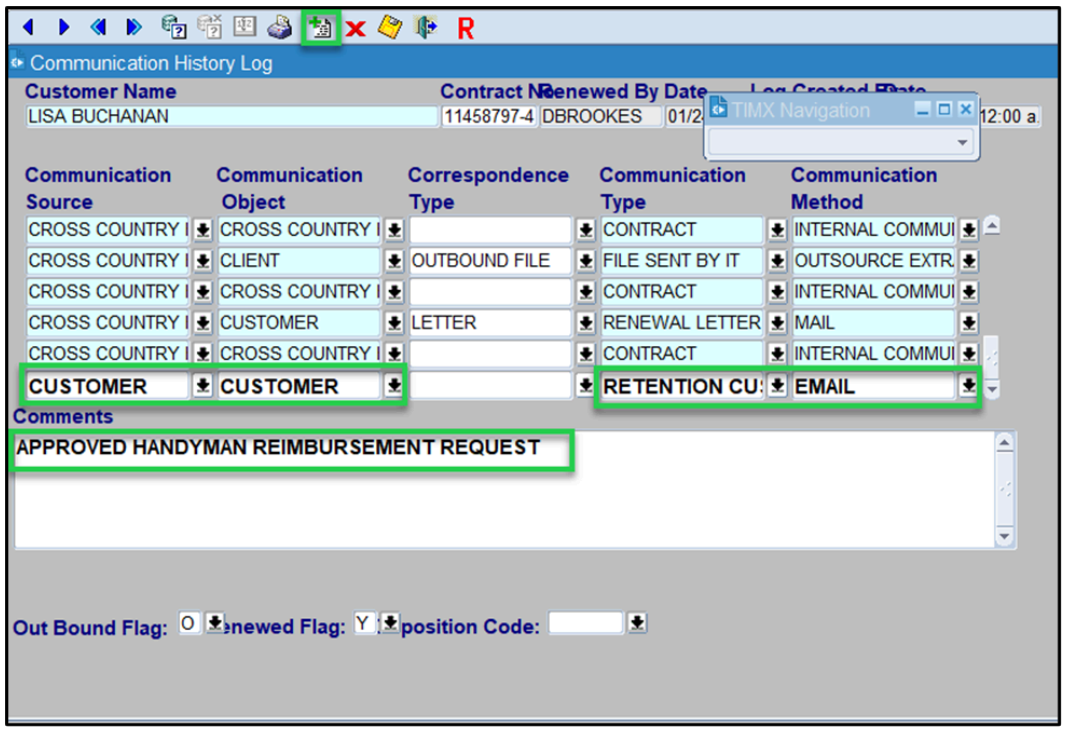
Task: Select the RENEWAL LETTER communication type cell
Action: click(x=682, y=322)
